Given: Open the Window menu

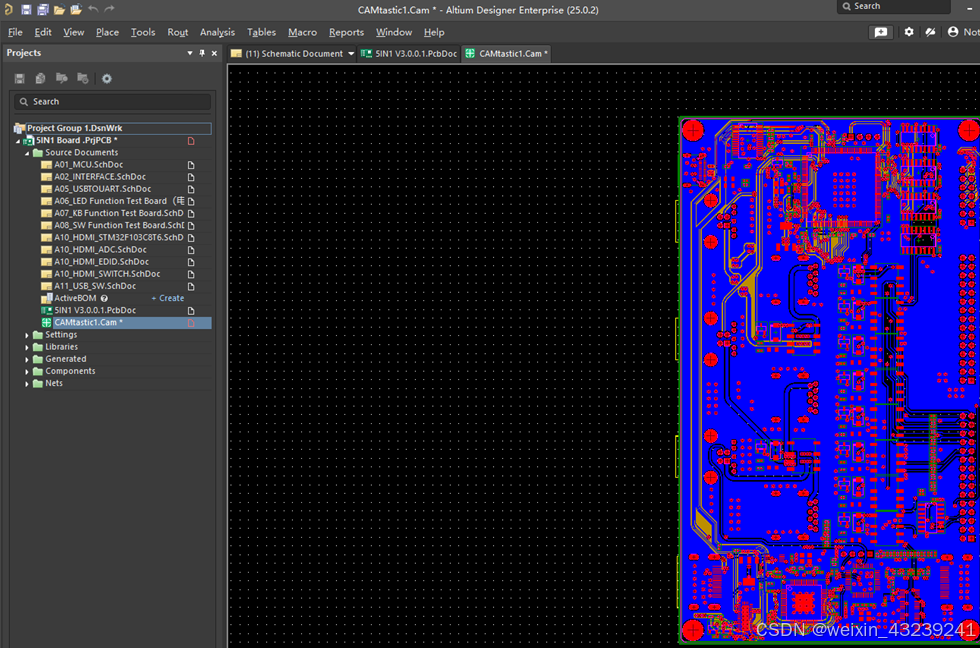Looking at the screenshot, I should point(394,32).
